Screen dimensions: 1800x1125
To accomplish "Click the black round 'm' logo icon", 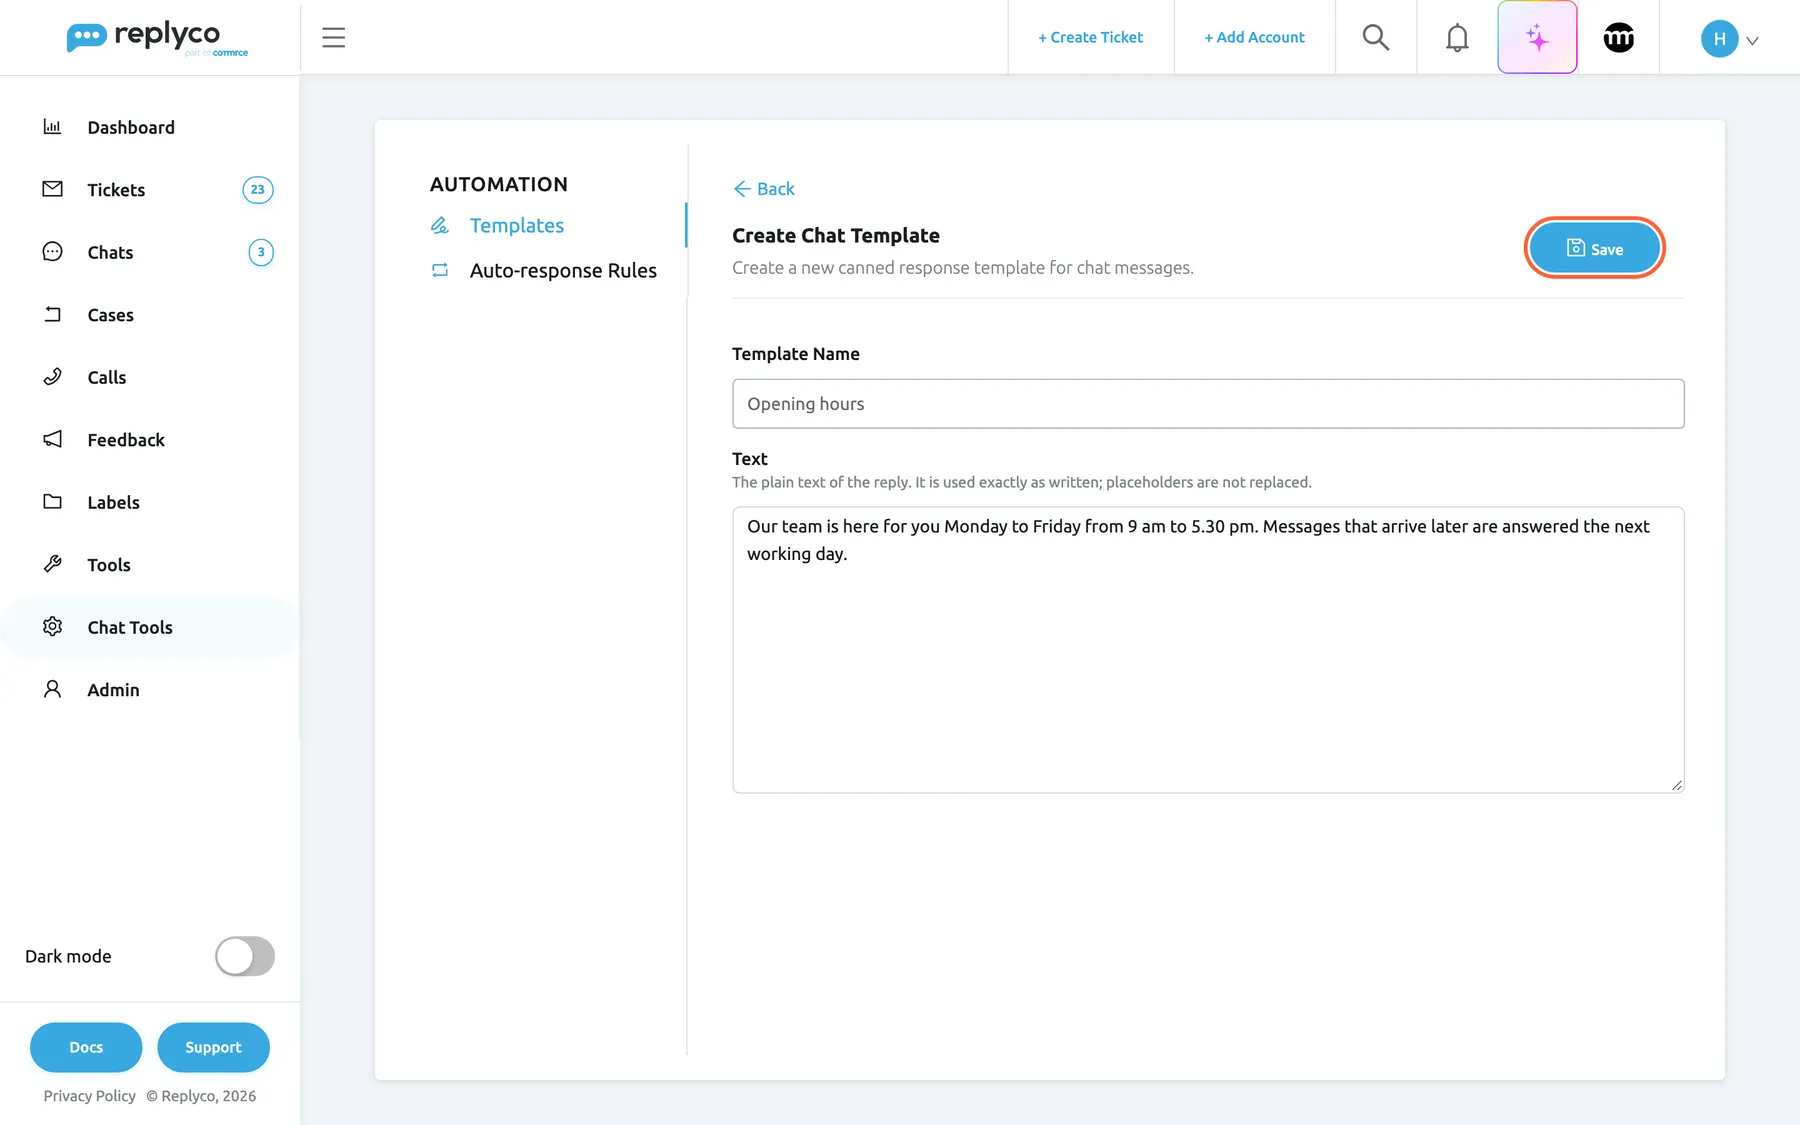I will (1618, 38).
